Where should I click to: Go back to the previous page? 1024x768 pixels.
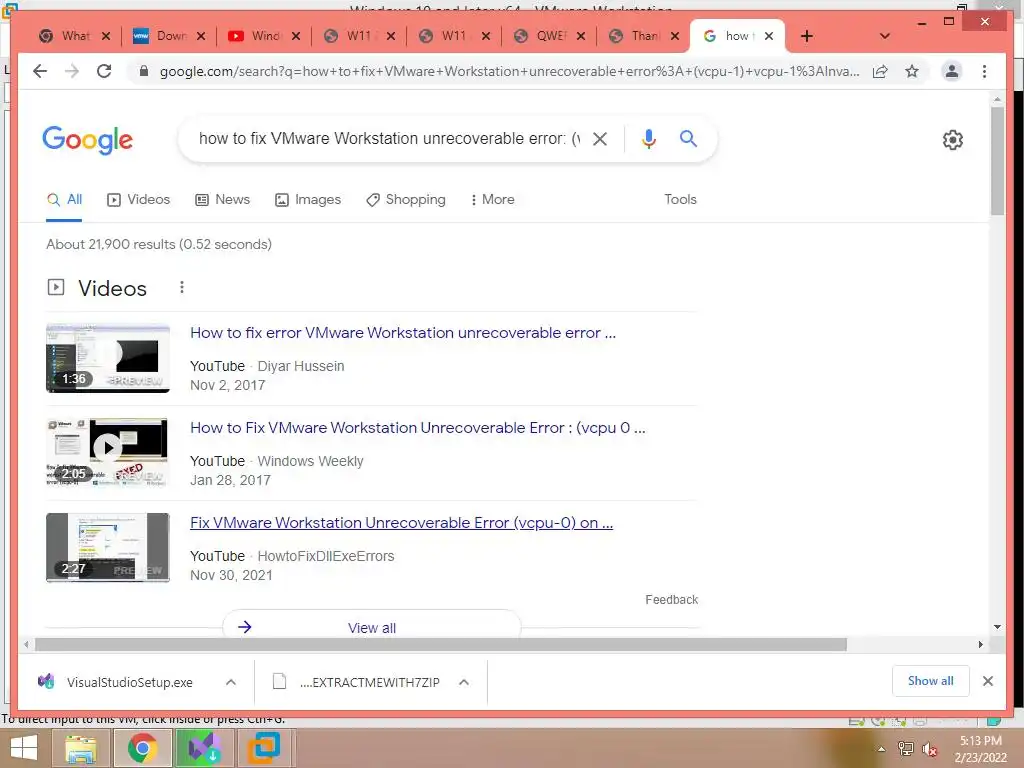[x=40, y=71]
